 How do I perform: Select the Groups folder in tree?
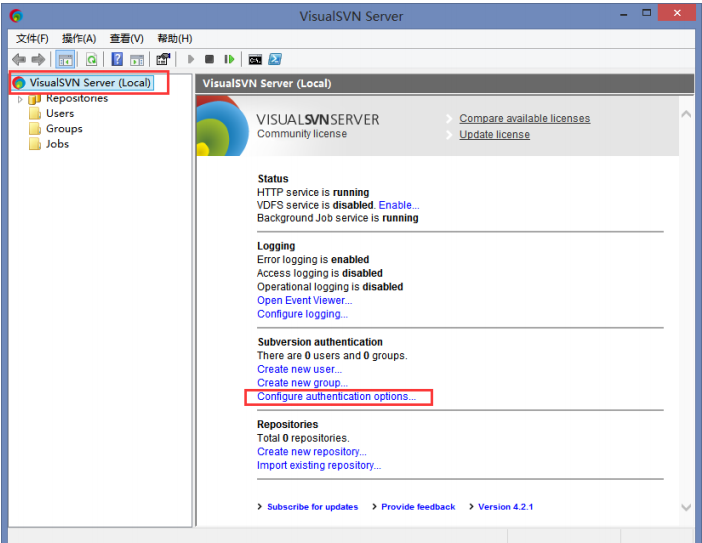click(64, 128)
